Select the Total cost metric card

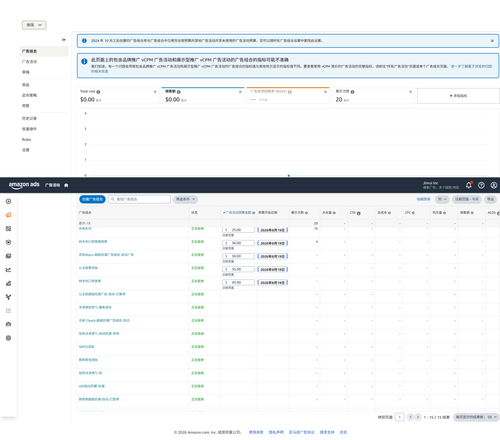[118, 96]
